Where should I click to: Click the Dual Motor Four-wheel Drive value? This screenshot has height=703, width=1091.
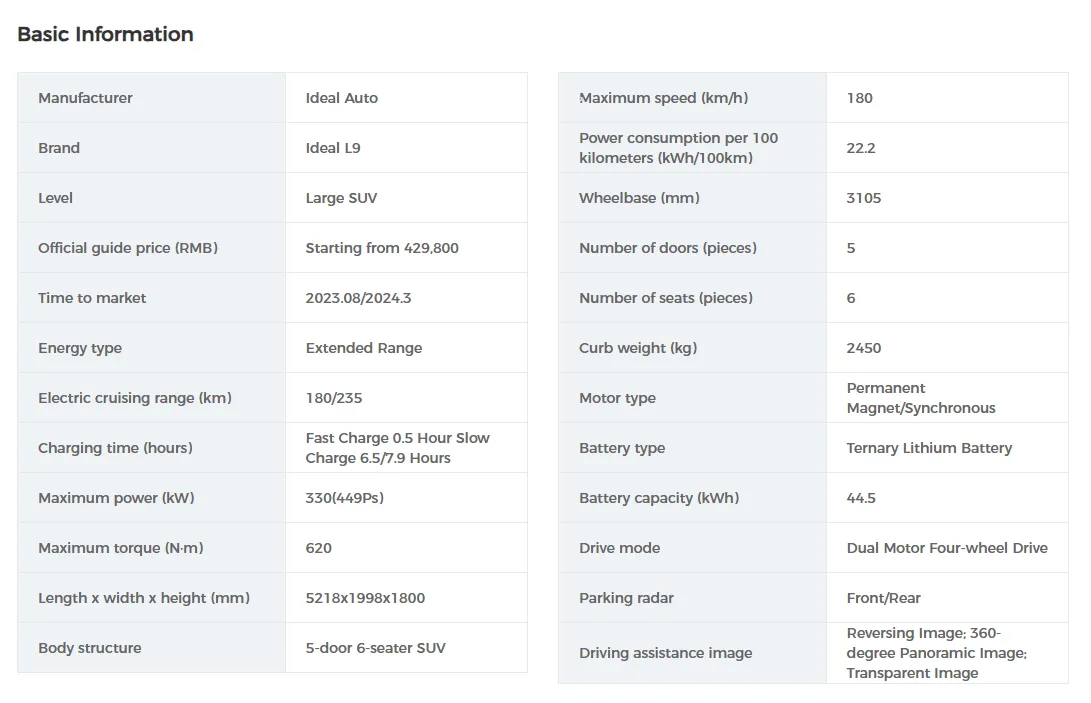[x=947, y=548]
